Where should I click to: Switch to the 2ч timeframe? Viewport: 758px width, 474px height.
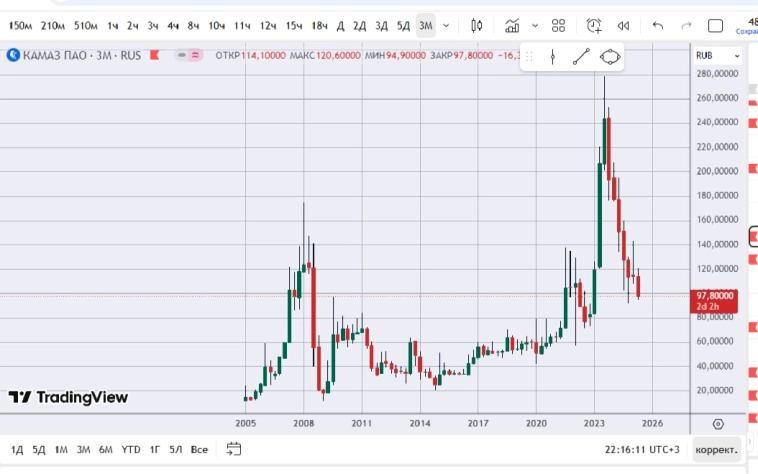133,26
